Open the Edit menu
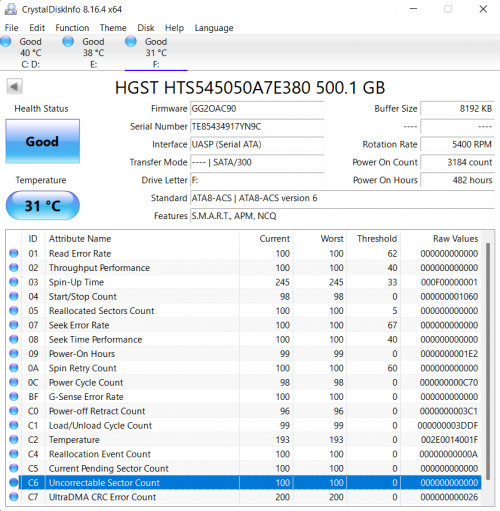 (x=37, y=28)
